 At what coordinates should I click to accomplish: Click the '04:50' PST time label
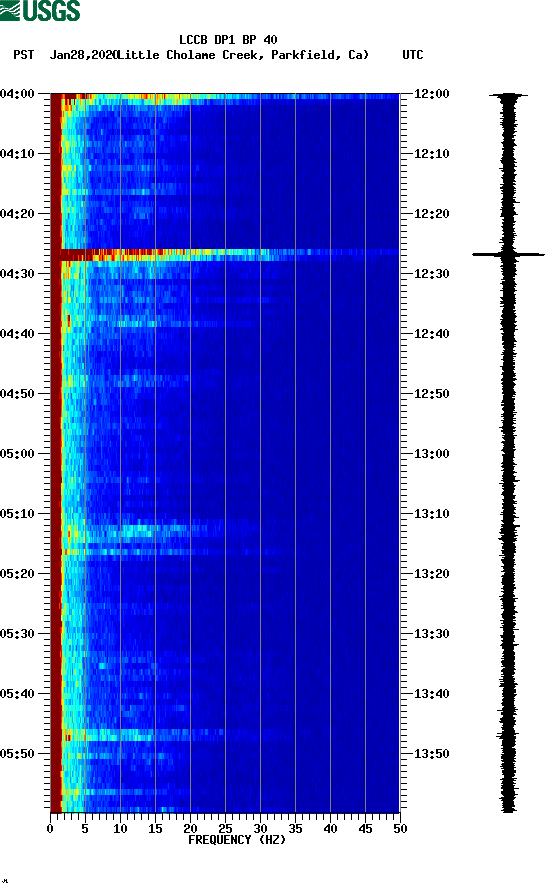coord(17,394)
